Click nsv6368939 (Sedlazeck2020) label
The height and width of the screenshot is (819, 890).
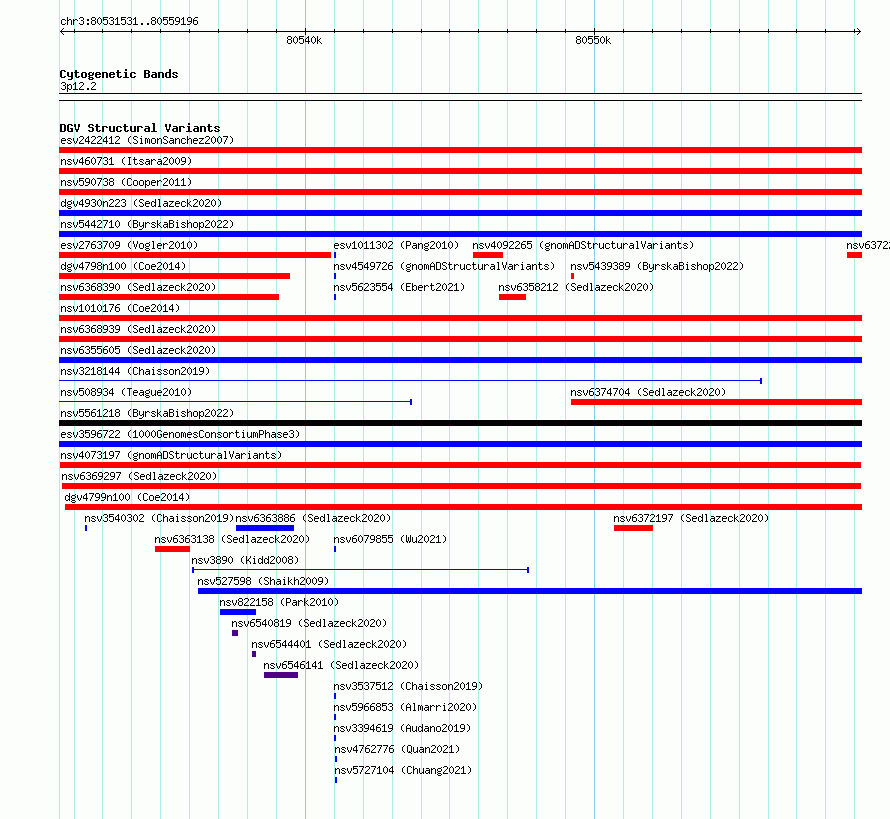138,329
